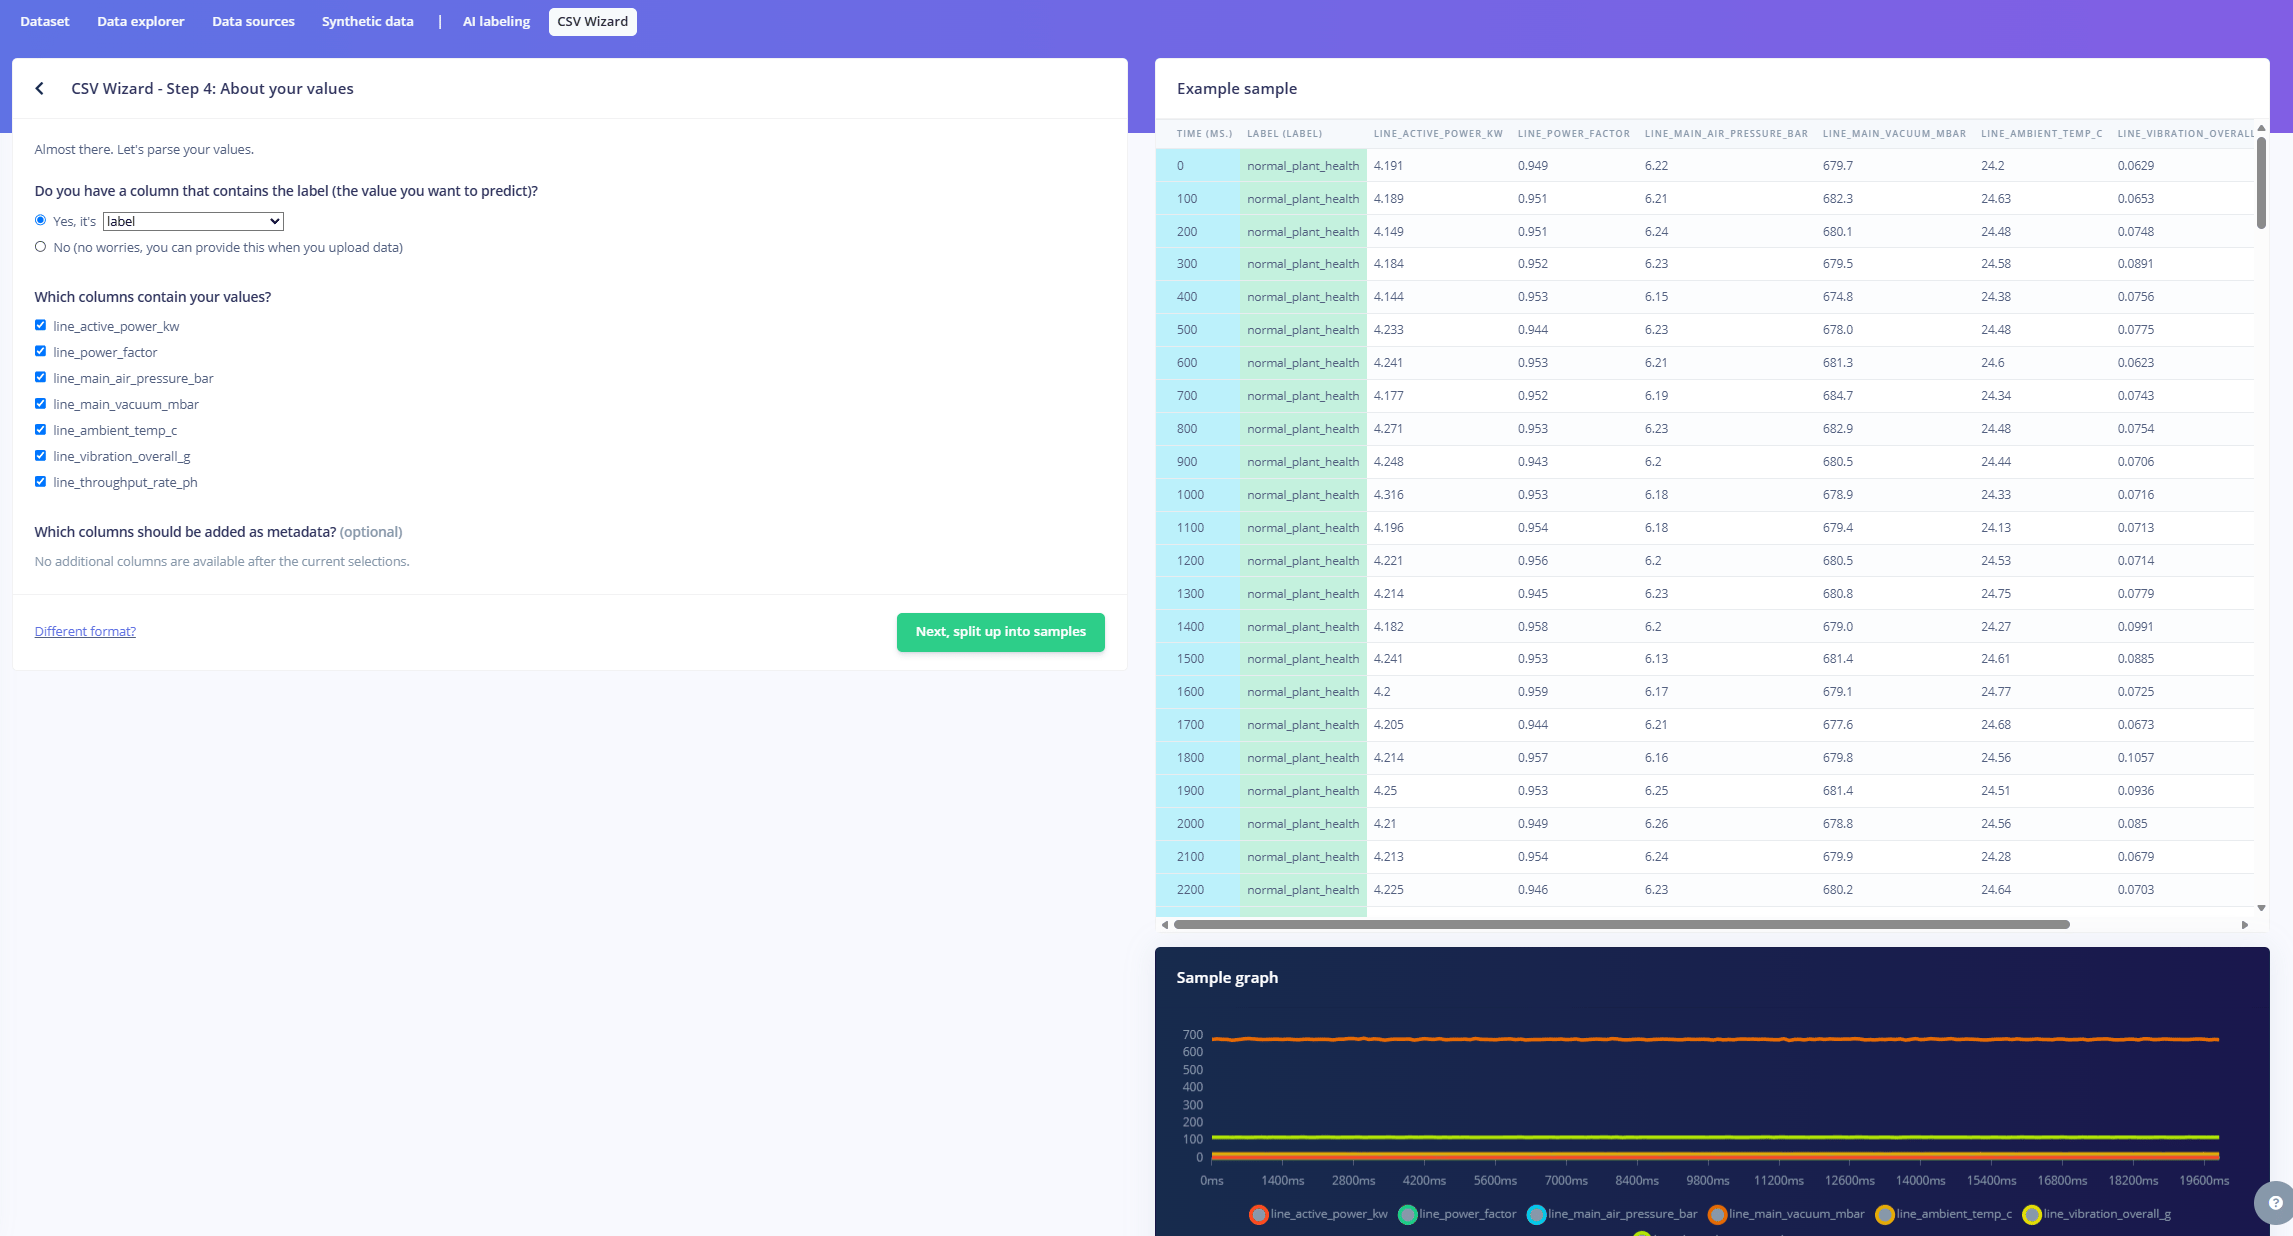Click the LINE_AMBIENT_TEMP_C column header

[2042, 134]
